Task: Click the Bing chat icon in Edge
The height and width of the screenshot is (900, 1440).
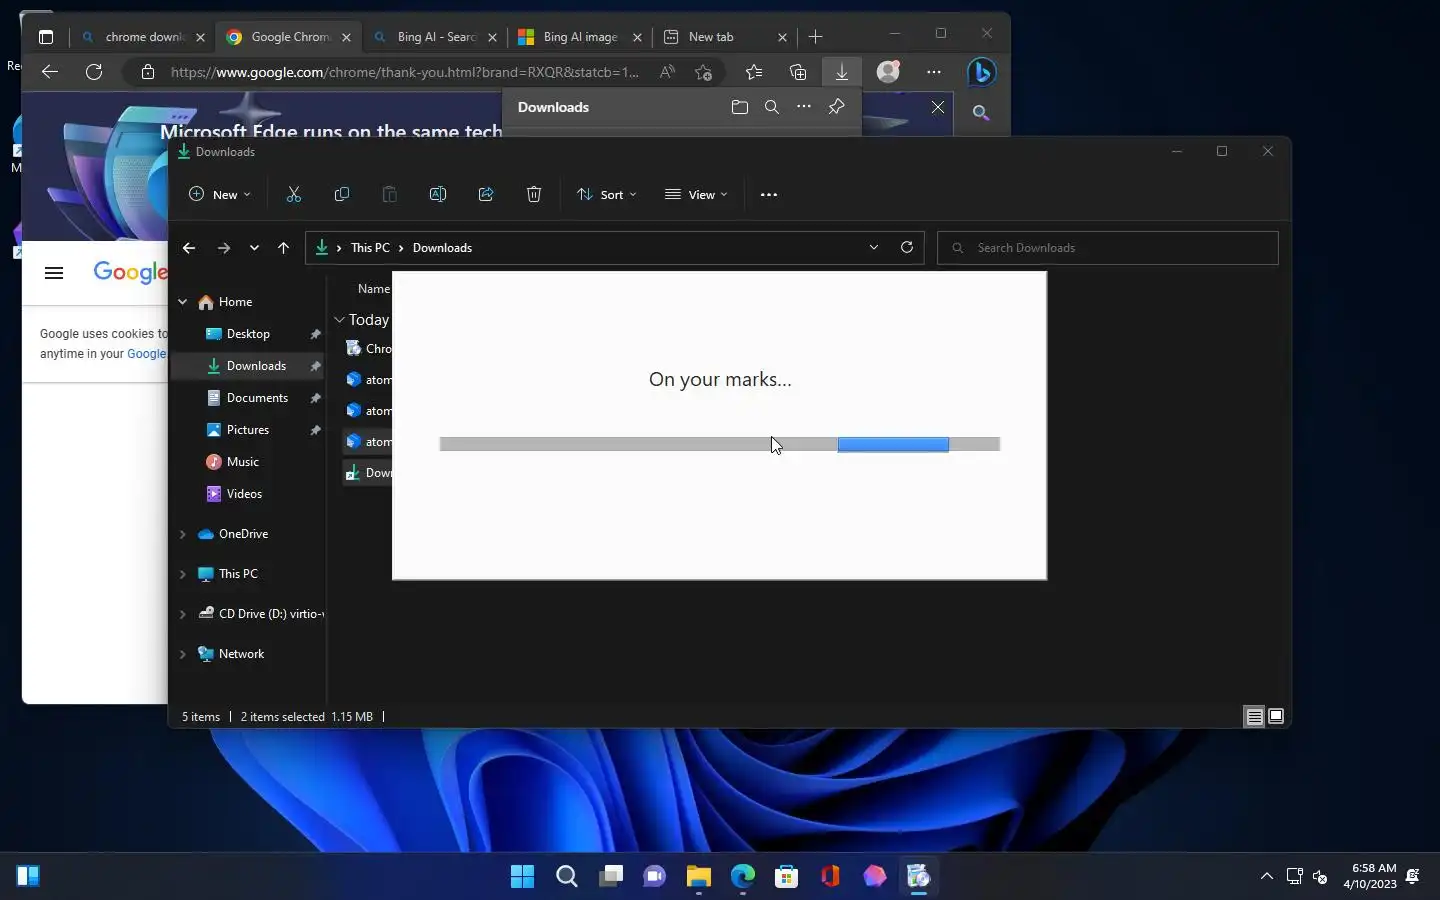Action: pos(982,72)
